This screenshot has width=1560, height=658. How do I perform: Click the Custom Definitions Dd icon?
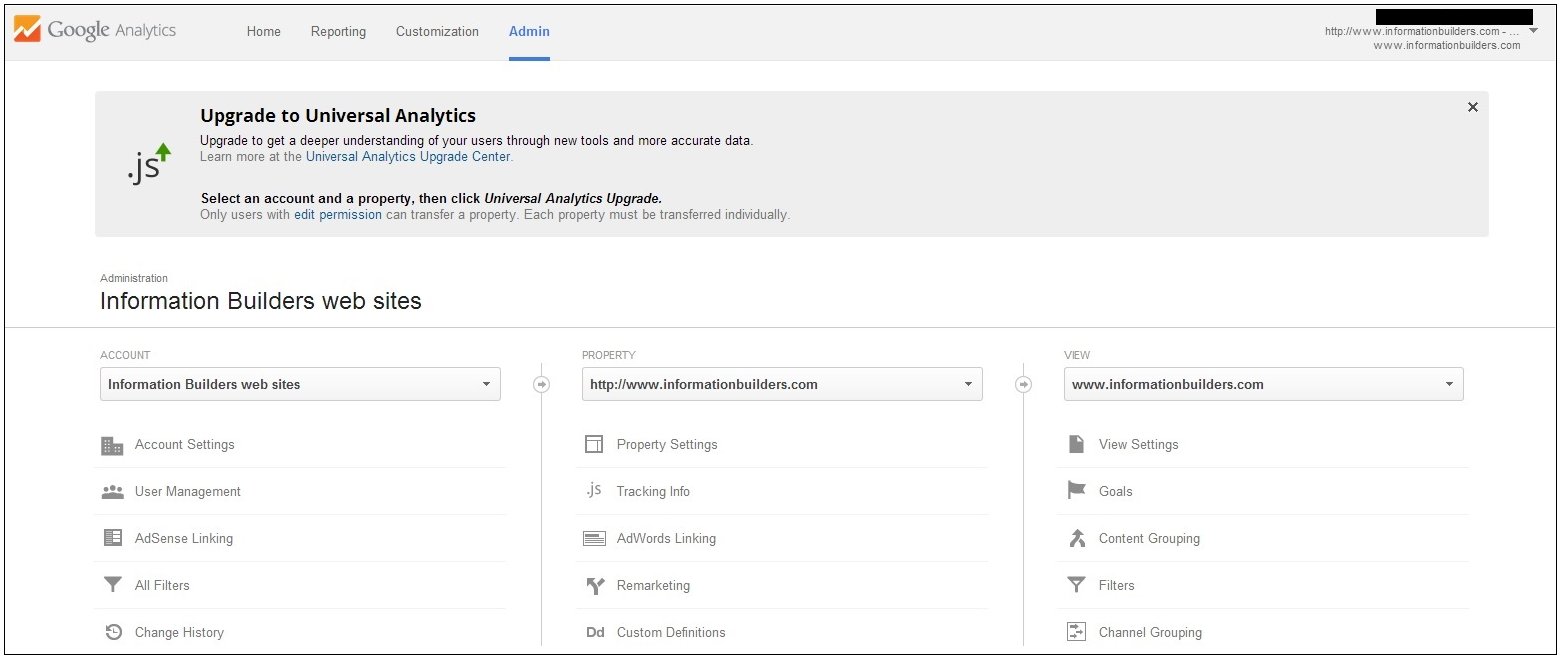pos(595,632)
